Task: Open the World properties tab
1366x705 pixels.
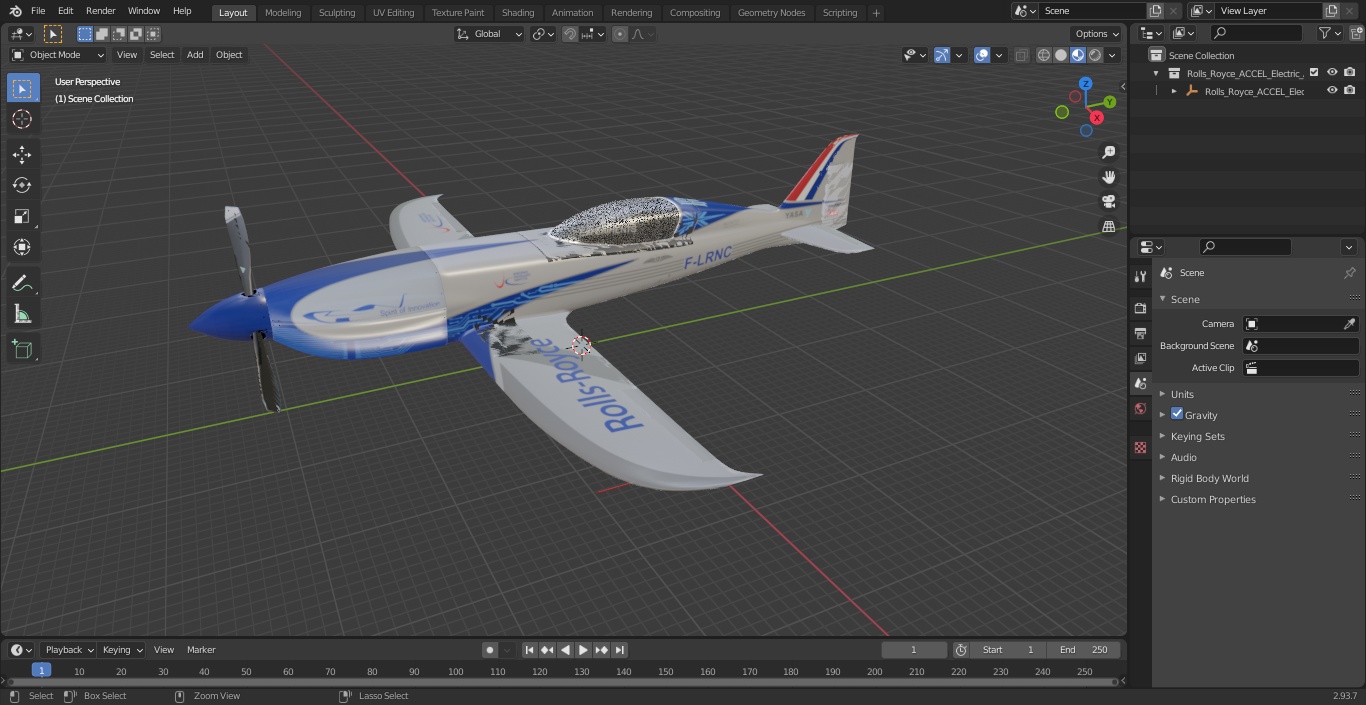Action: click(x=1140, y=408)
